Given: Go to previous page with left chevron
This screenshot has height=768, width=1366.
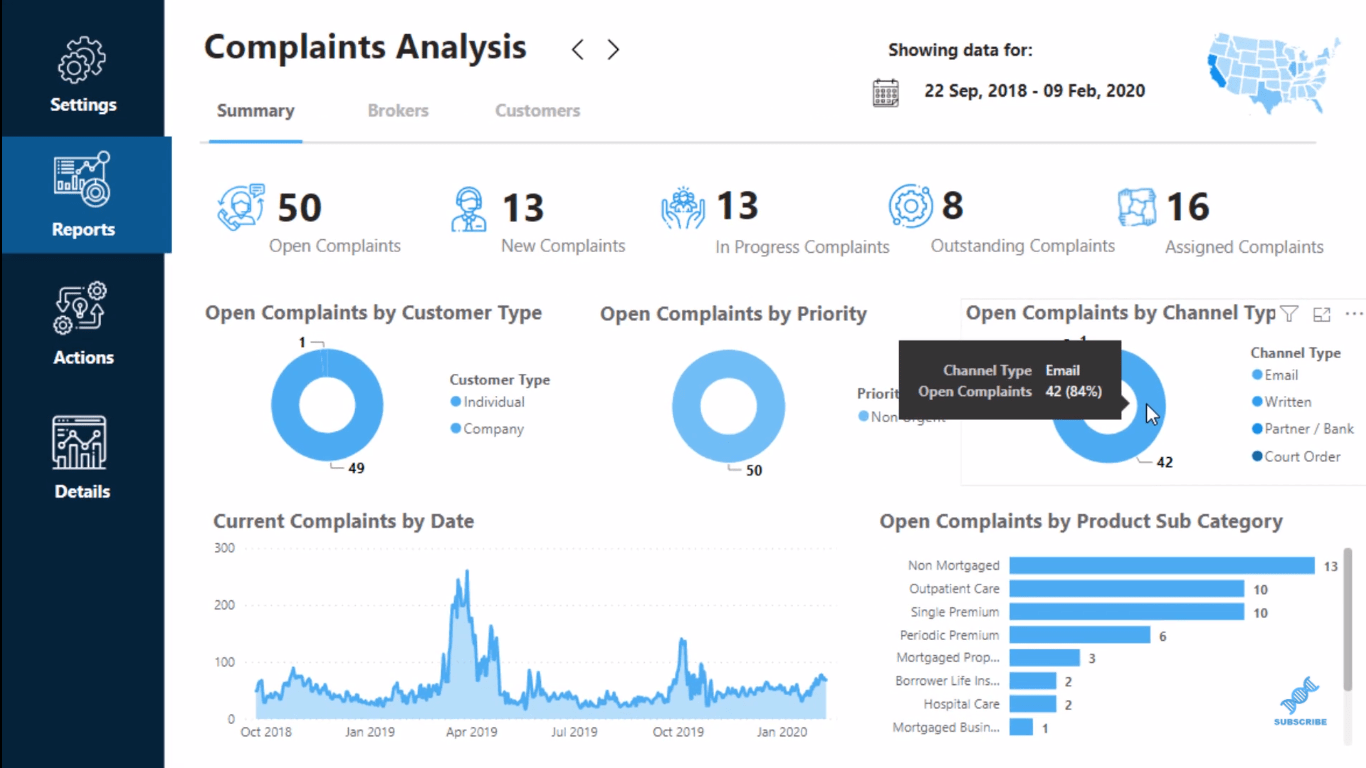Looking at the screenshot, I should click(x=577, y=49).
